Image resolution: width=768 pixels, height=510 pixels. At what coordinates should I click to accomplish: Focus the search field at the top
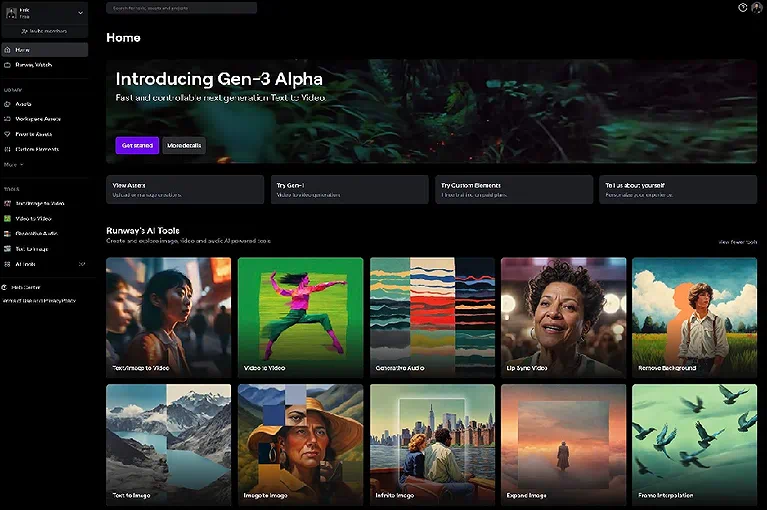pyautogui.click(x=181, y=8)
